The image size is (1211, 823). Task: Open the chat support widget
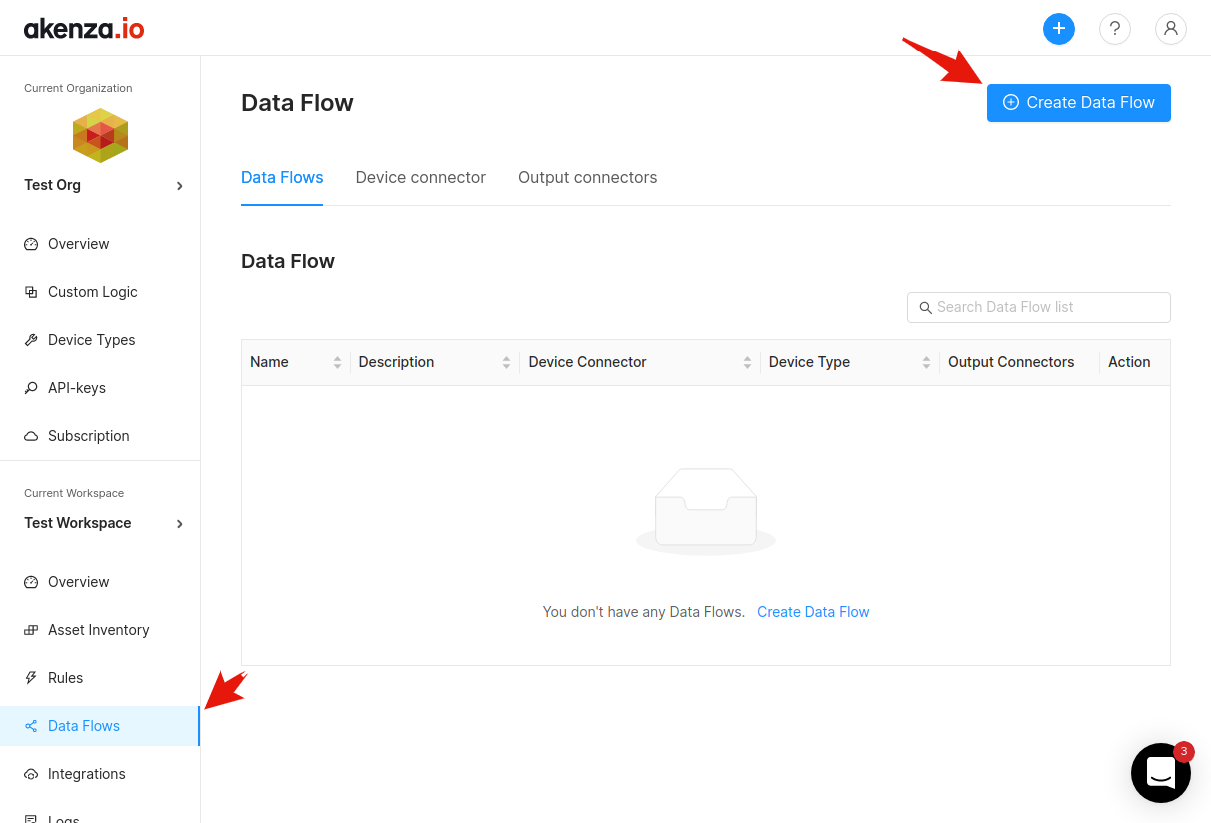(x=1160, y=773)
